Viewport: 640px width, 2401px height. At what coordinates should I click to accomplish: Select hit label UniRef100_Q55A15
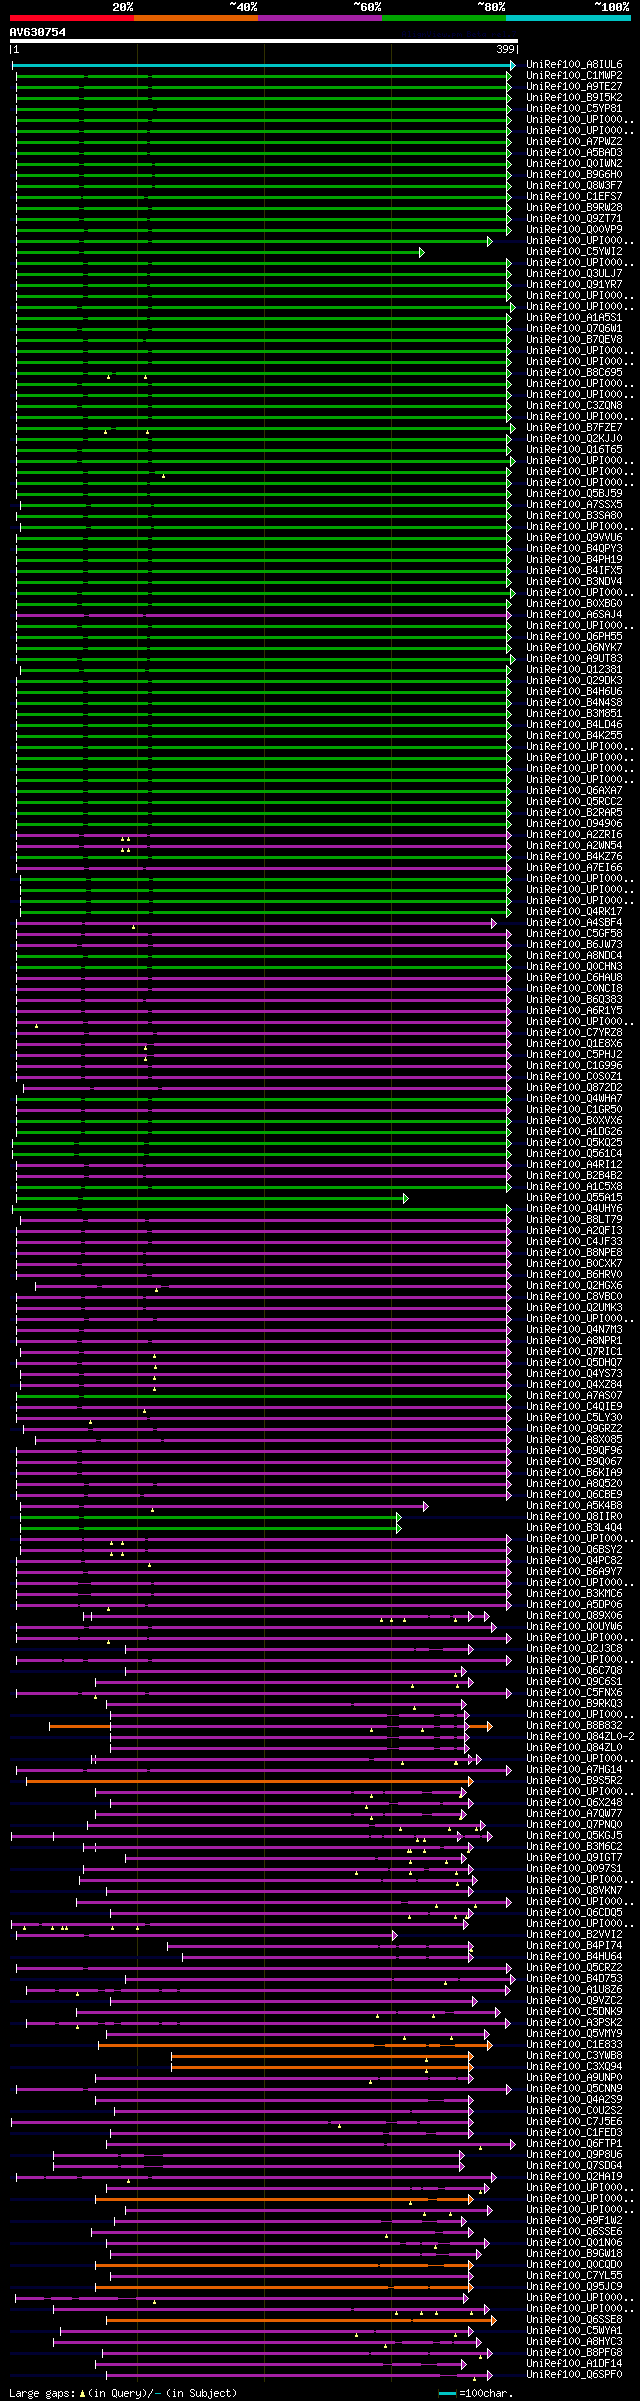click(x=574, y=1197)
